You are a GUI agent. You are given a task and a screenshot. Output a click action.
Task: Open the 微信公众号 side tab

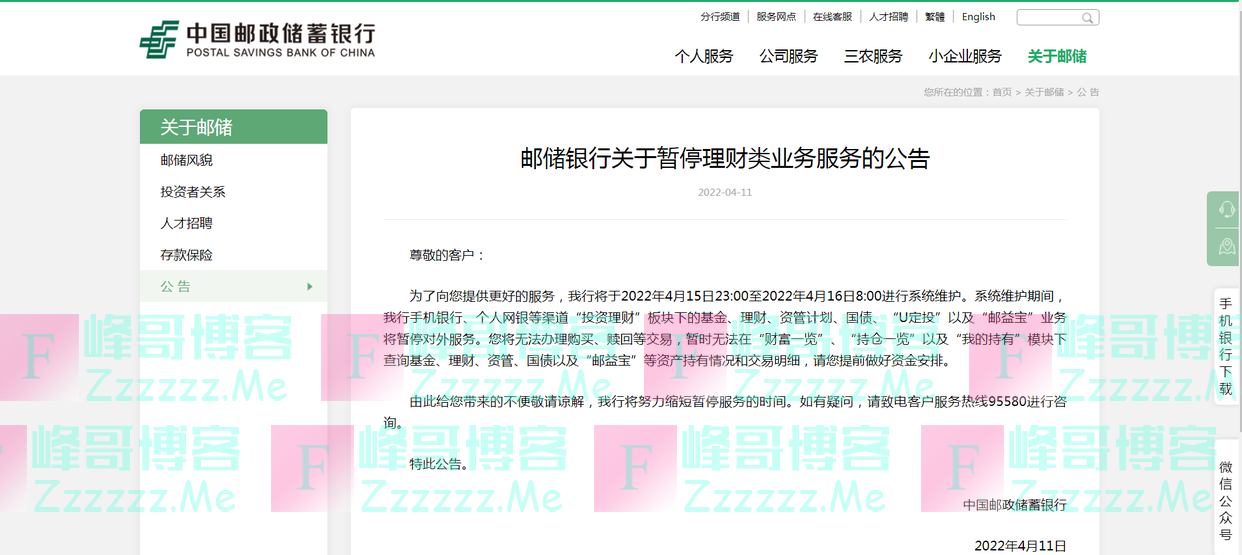(x=1226, y=501)
